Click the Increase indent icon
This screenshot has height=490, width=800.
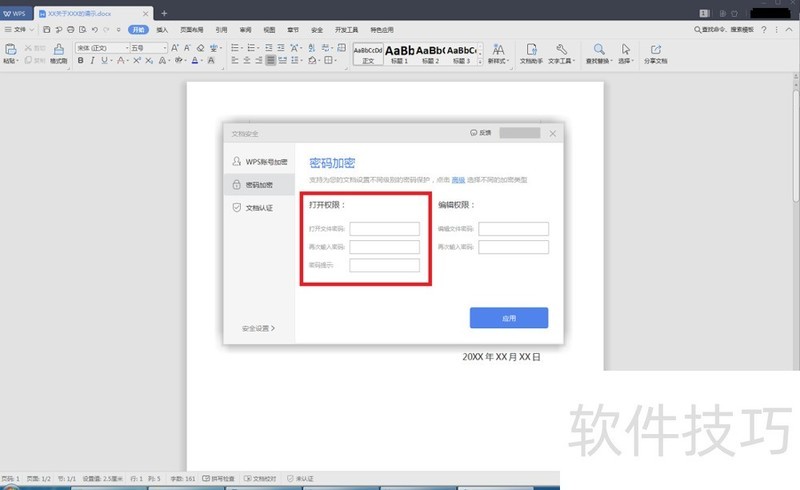[x=281, y=48]
